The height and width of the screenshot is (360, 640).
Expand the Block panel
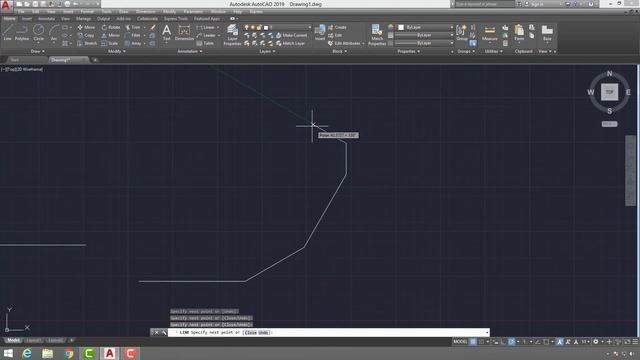340,51
